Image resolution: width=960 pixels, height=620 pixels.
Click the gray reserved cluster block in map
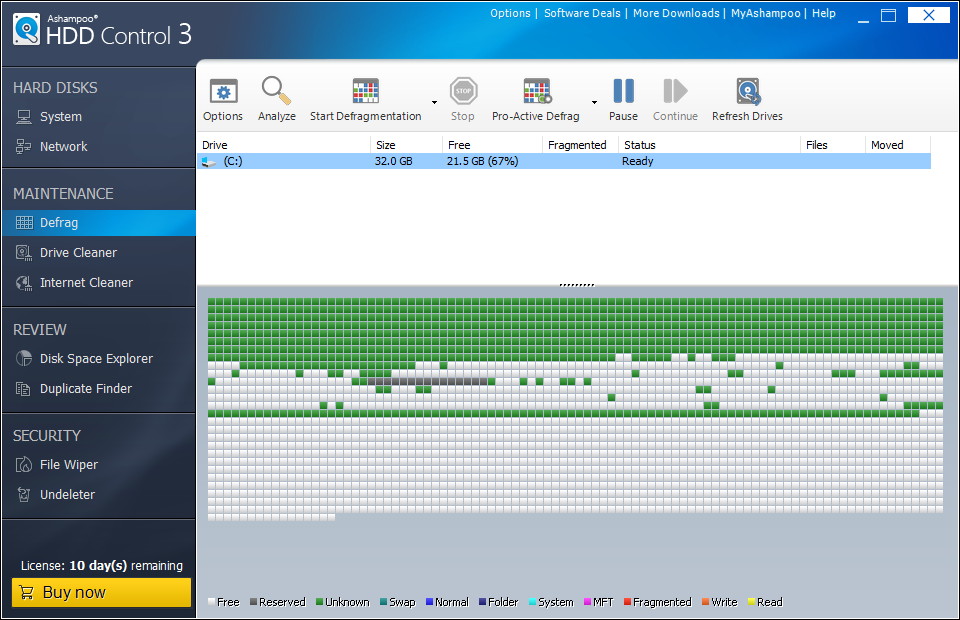tap(428, 381)
